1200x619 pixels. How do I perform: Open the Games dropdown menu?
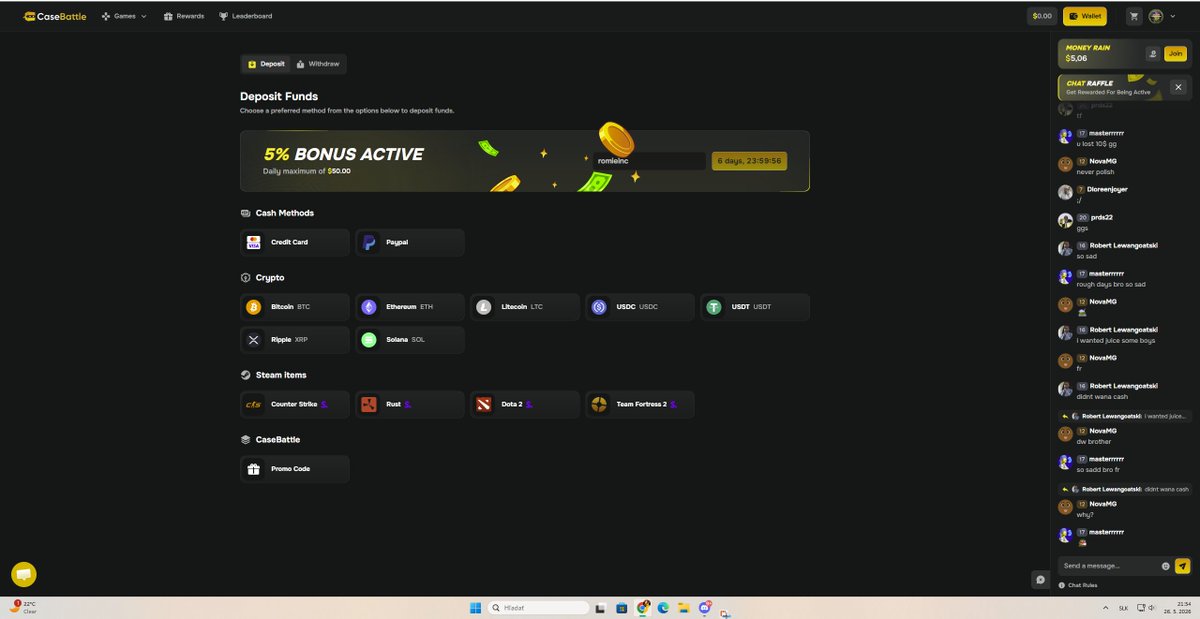(x=124, y=16)
